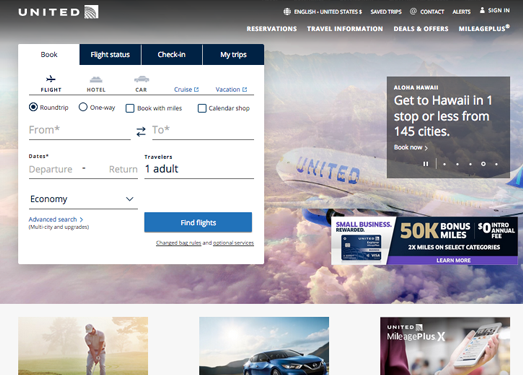
Task: Open the Reservations menu
Action: [x=272, y=29]
